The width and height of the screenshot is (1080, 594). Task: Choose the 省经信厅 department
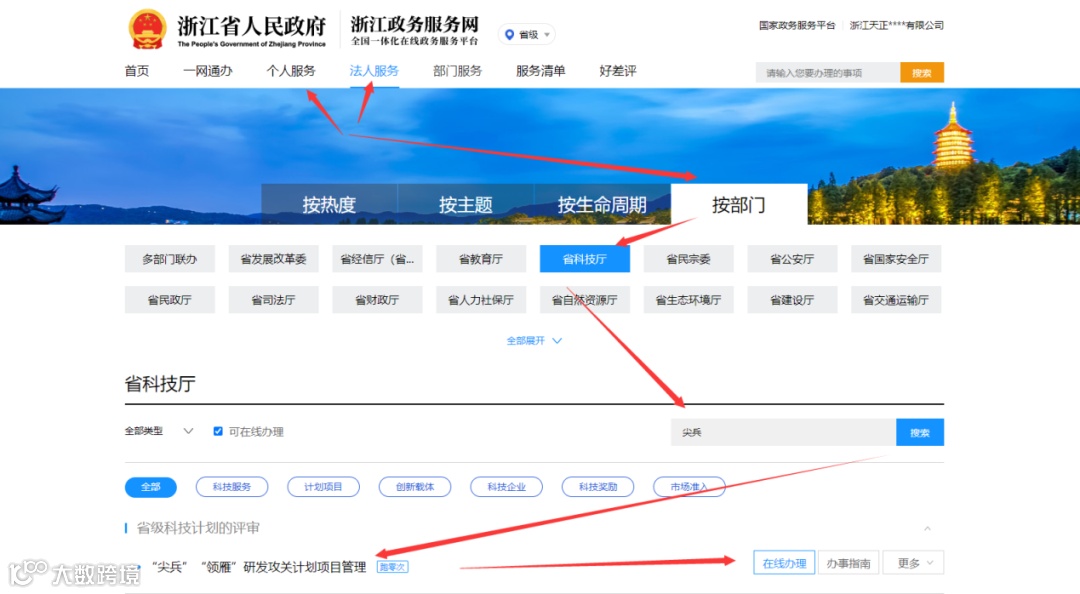point(377,259)
